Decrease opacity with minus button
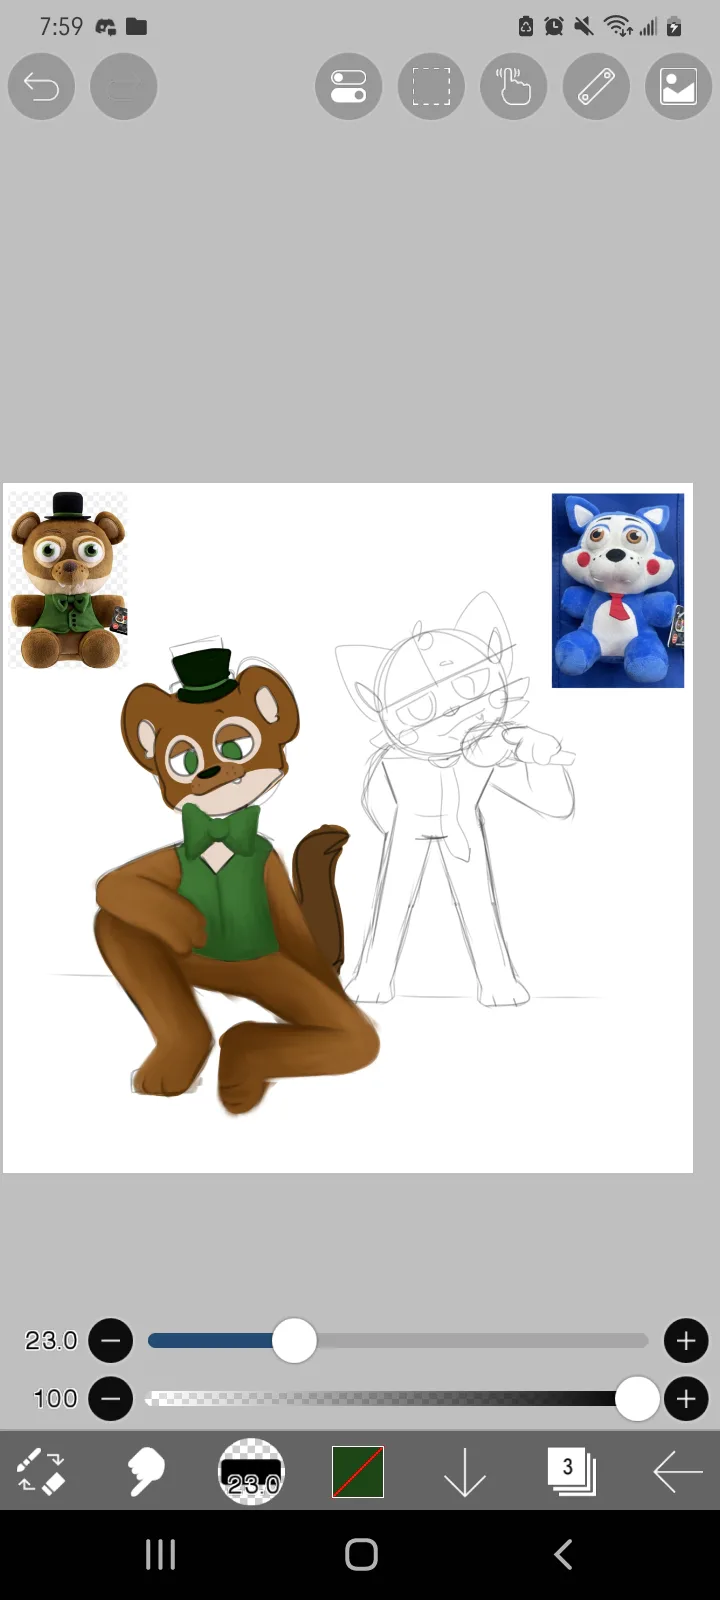The image size is (720, 1600). point(111,1399)
